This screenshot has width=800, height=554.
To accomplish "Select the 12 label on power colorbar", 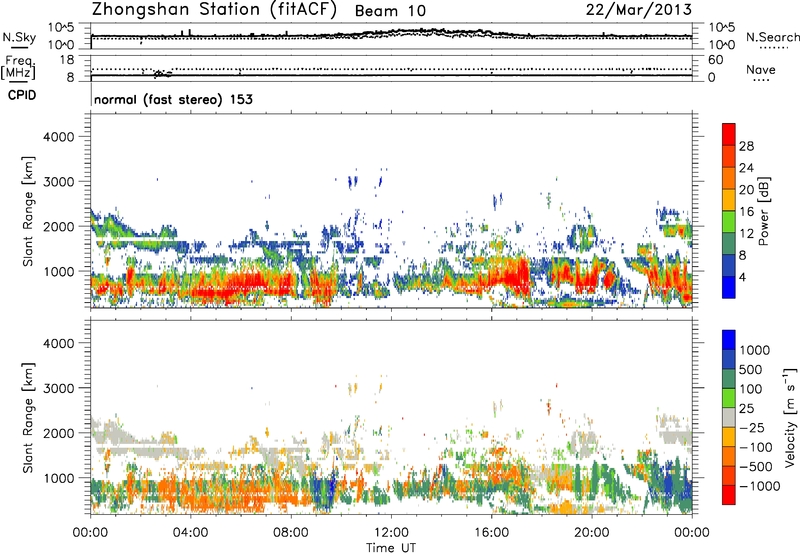I will [746, 234].
